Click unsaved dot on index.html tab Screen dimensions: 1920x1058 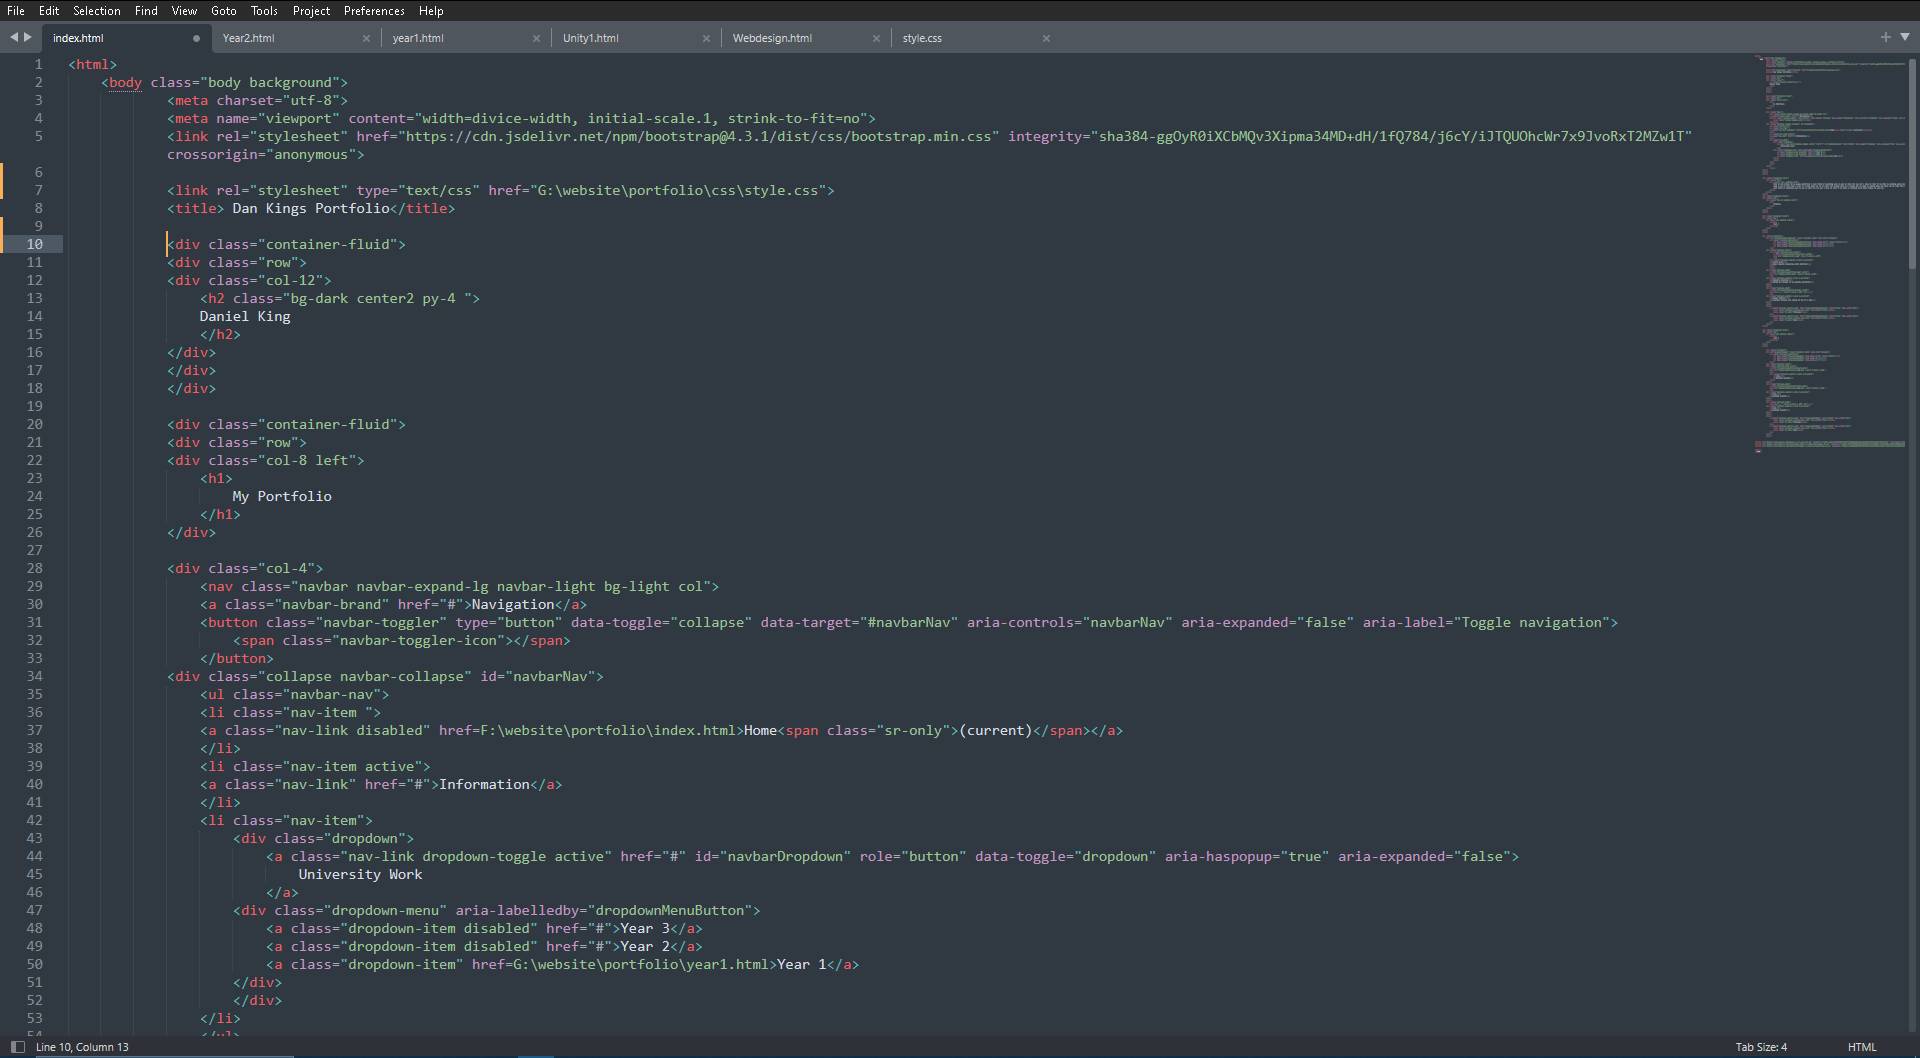pos(196,38)
